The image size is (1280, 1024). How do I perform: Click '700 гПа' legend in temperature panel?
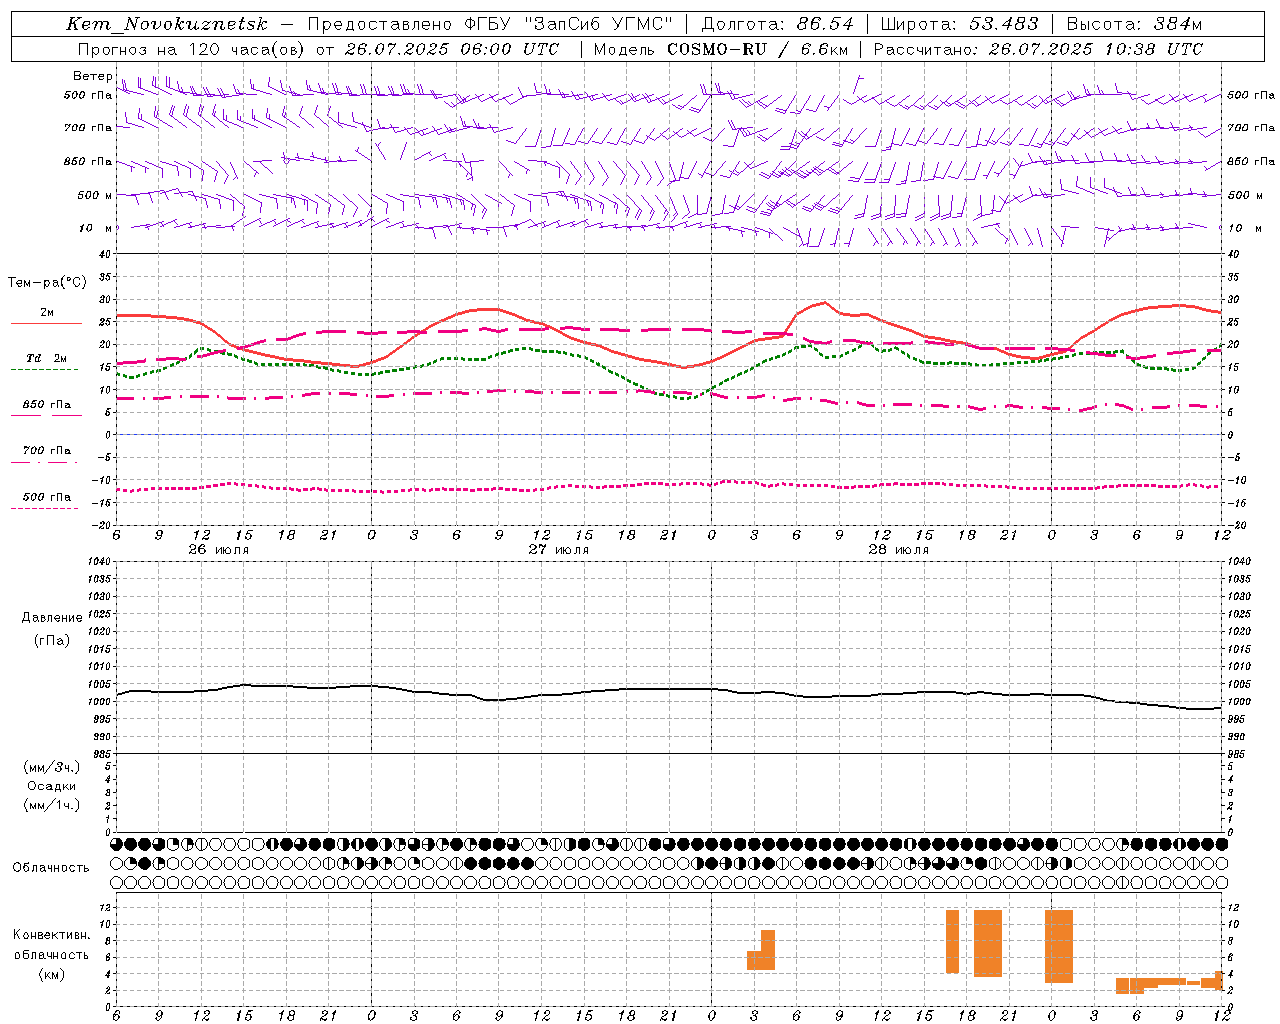pyautogui.click(x=47, y=450)
